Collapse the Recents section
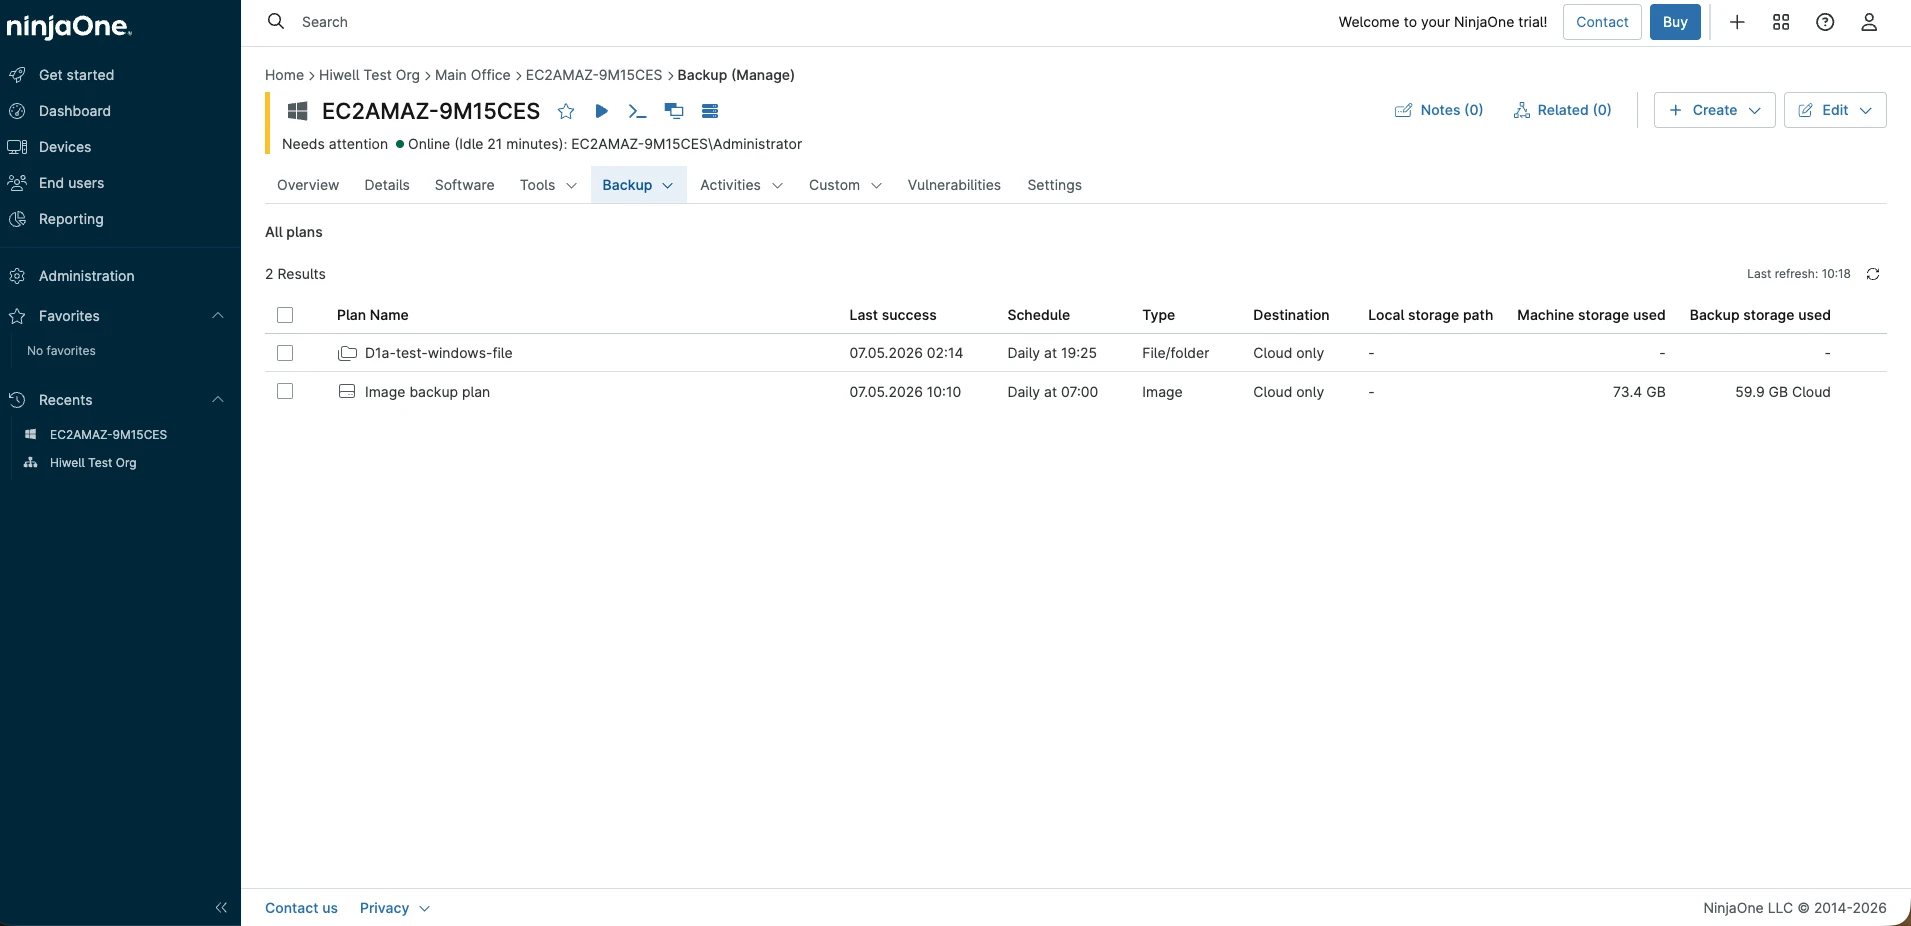The width and height of the screenshot is (1911, 926). pyautogui.click(x=218, y=400)
